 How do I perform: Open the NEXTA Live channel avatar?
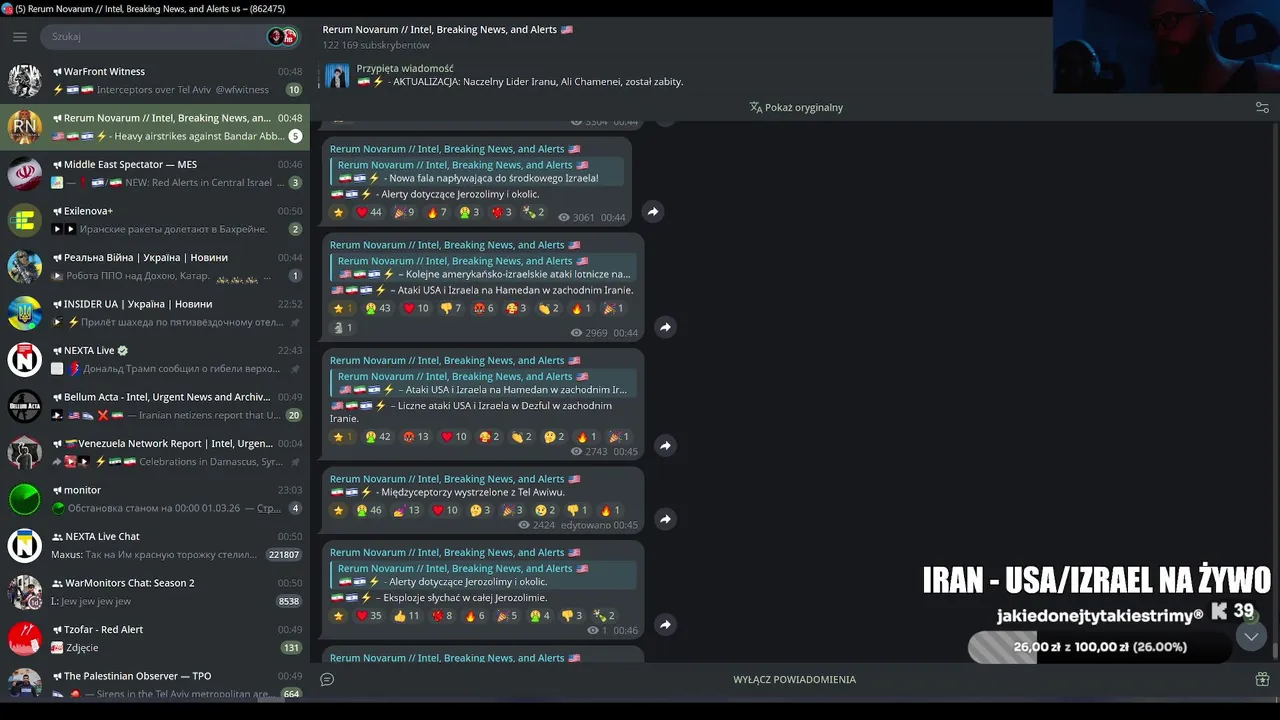coord(24,359)
